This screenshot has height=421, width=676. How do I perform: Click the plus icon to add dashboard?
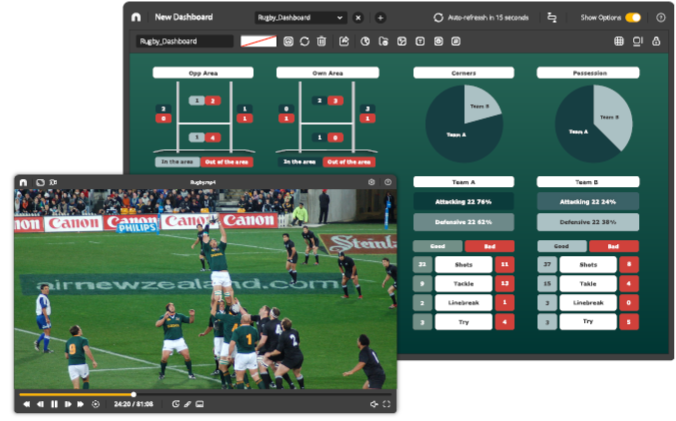click(x=380, y=18)
